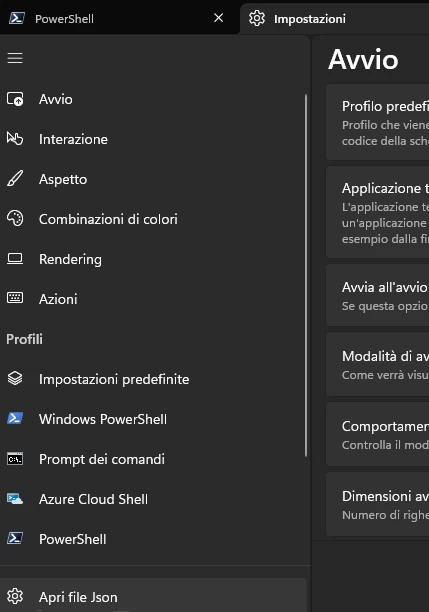
Task: Click the PowerShell profile icon in sidebar
Action: [x=15, y=539]
